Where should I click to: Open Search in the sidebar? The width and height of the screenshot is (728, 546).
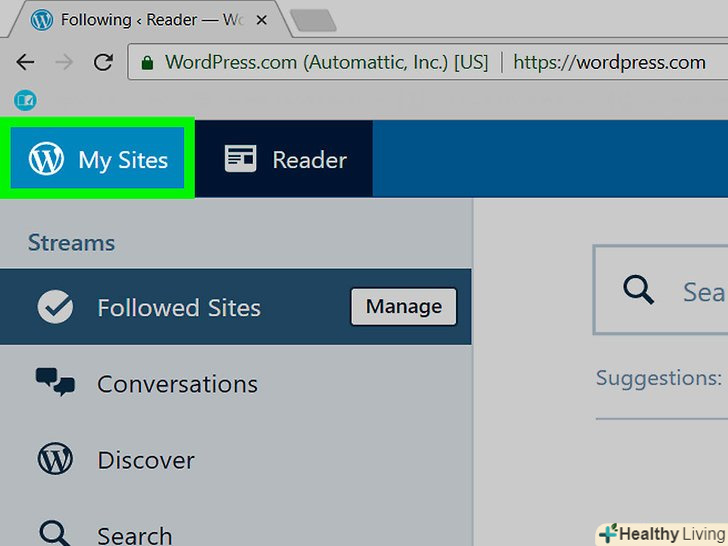click(235, 522)
